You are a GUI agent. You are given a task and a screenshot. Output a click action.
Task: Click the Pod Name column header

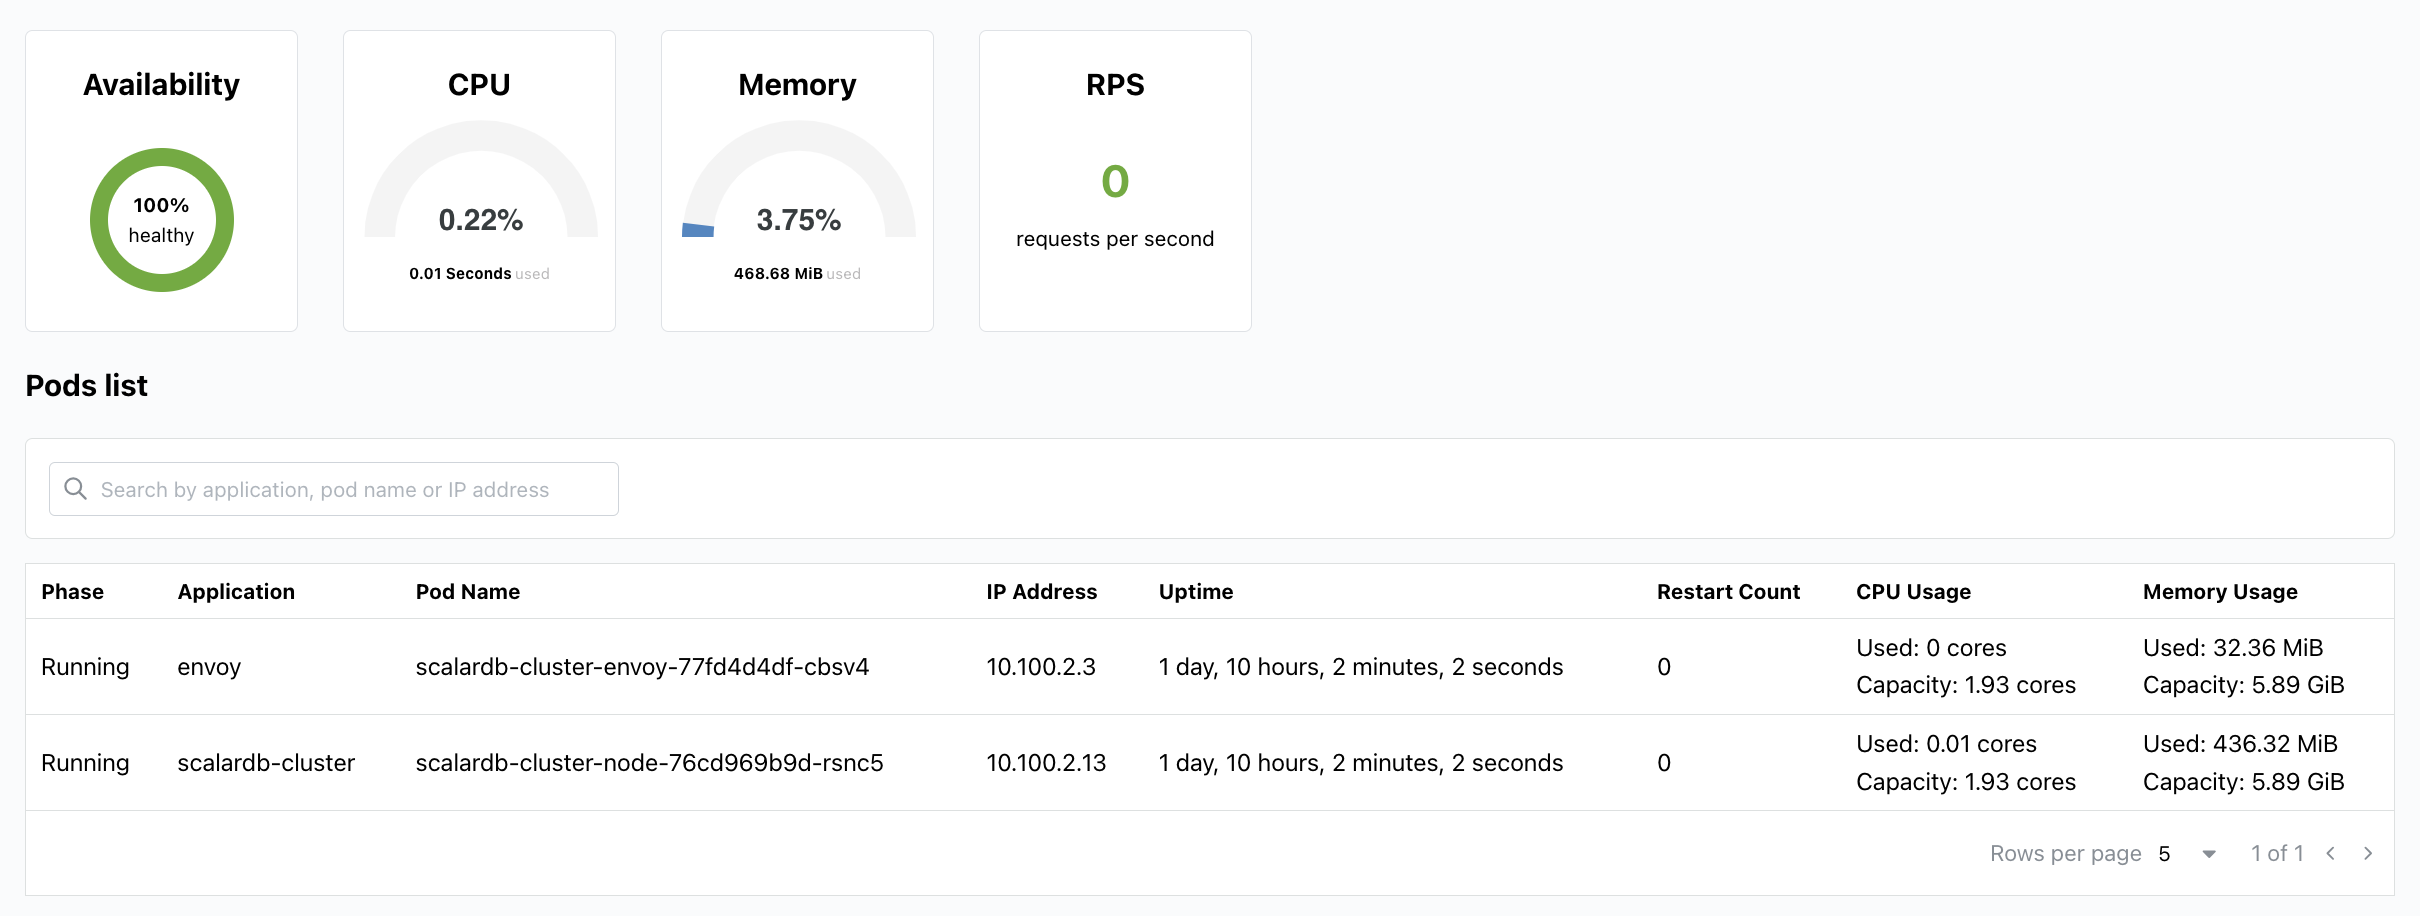467,591
